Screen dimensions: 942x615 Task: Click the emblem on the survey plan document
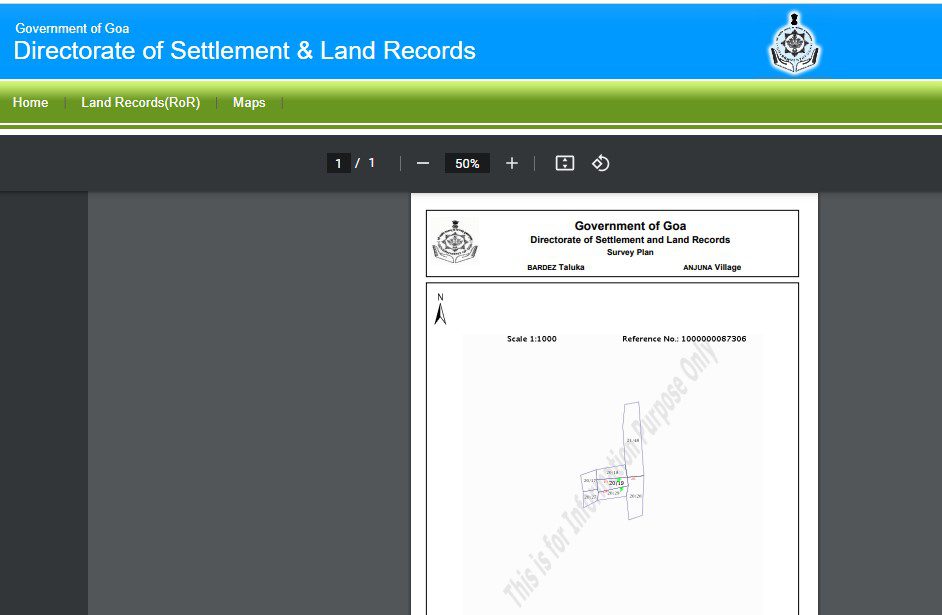pyautogui.click(x=456, y=240)
